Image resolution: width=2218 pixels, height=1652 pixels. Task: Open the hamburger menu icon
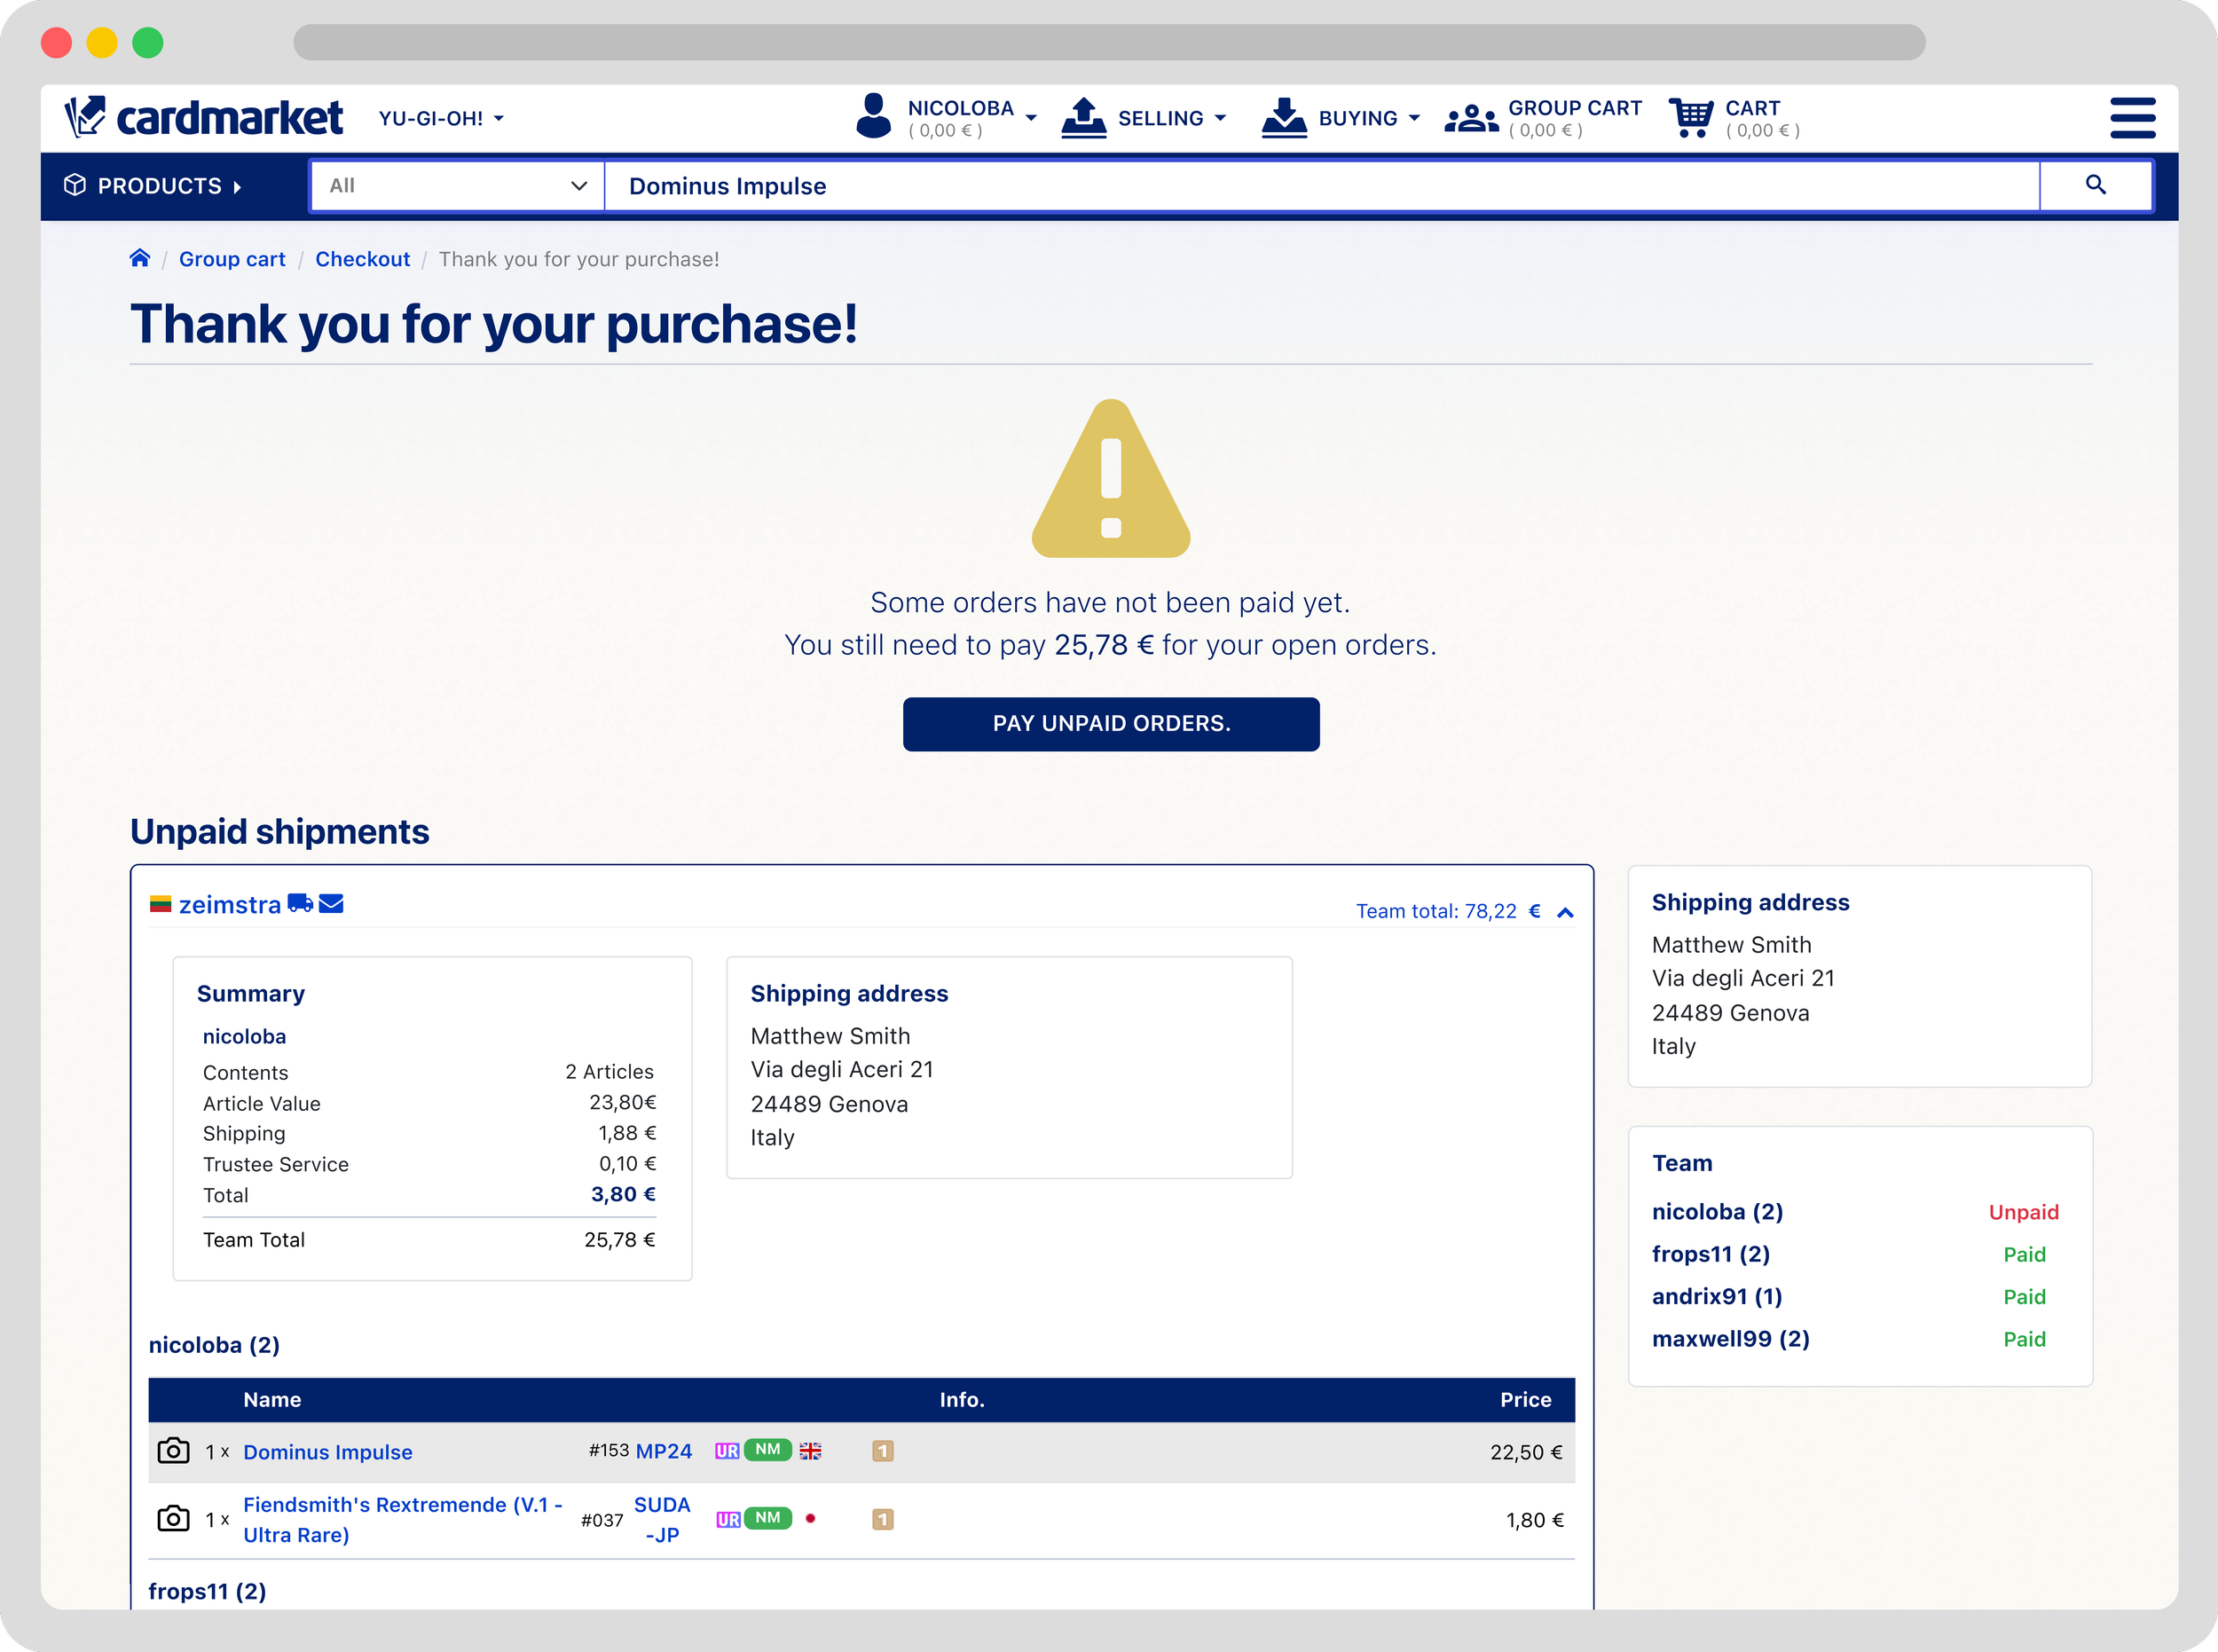(2132, 118)
